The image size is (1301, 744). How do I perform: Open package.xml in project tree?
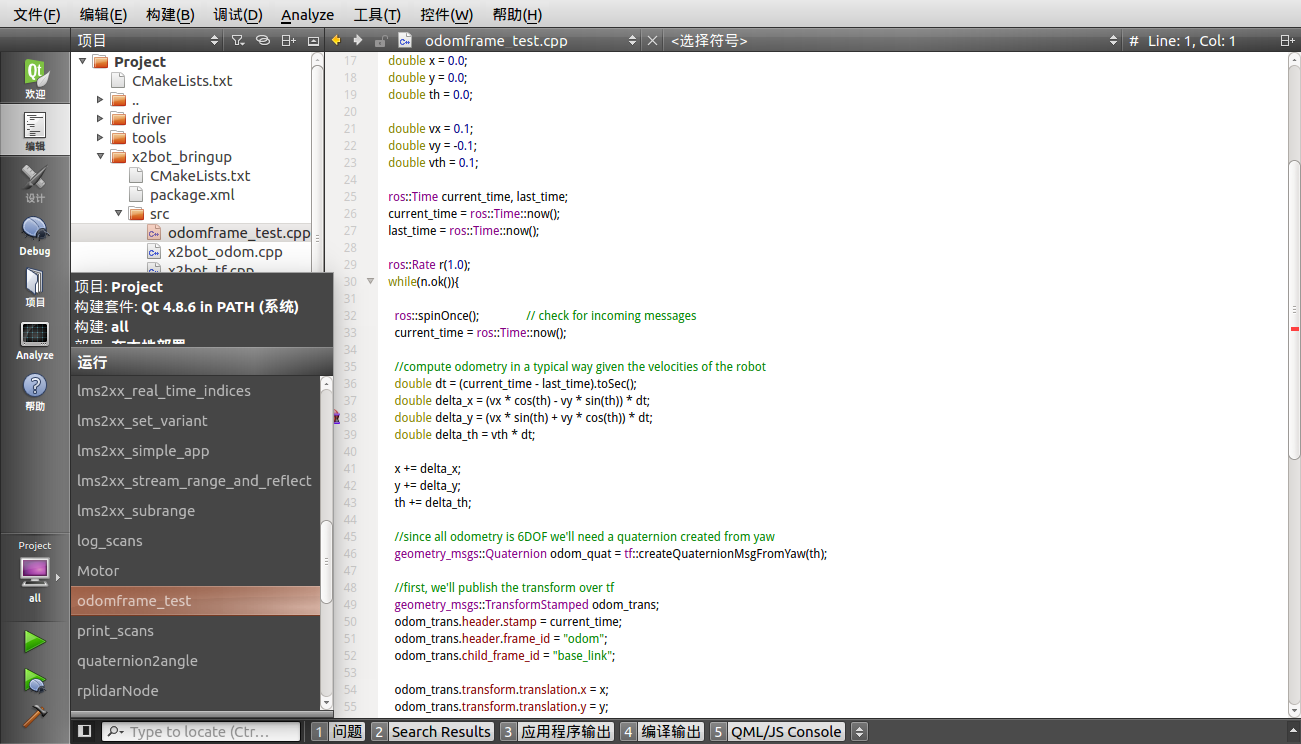[192, 194]
